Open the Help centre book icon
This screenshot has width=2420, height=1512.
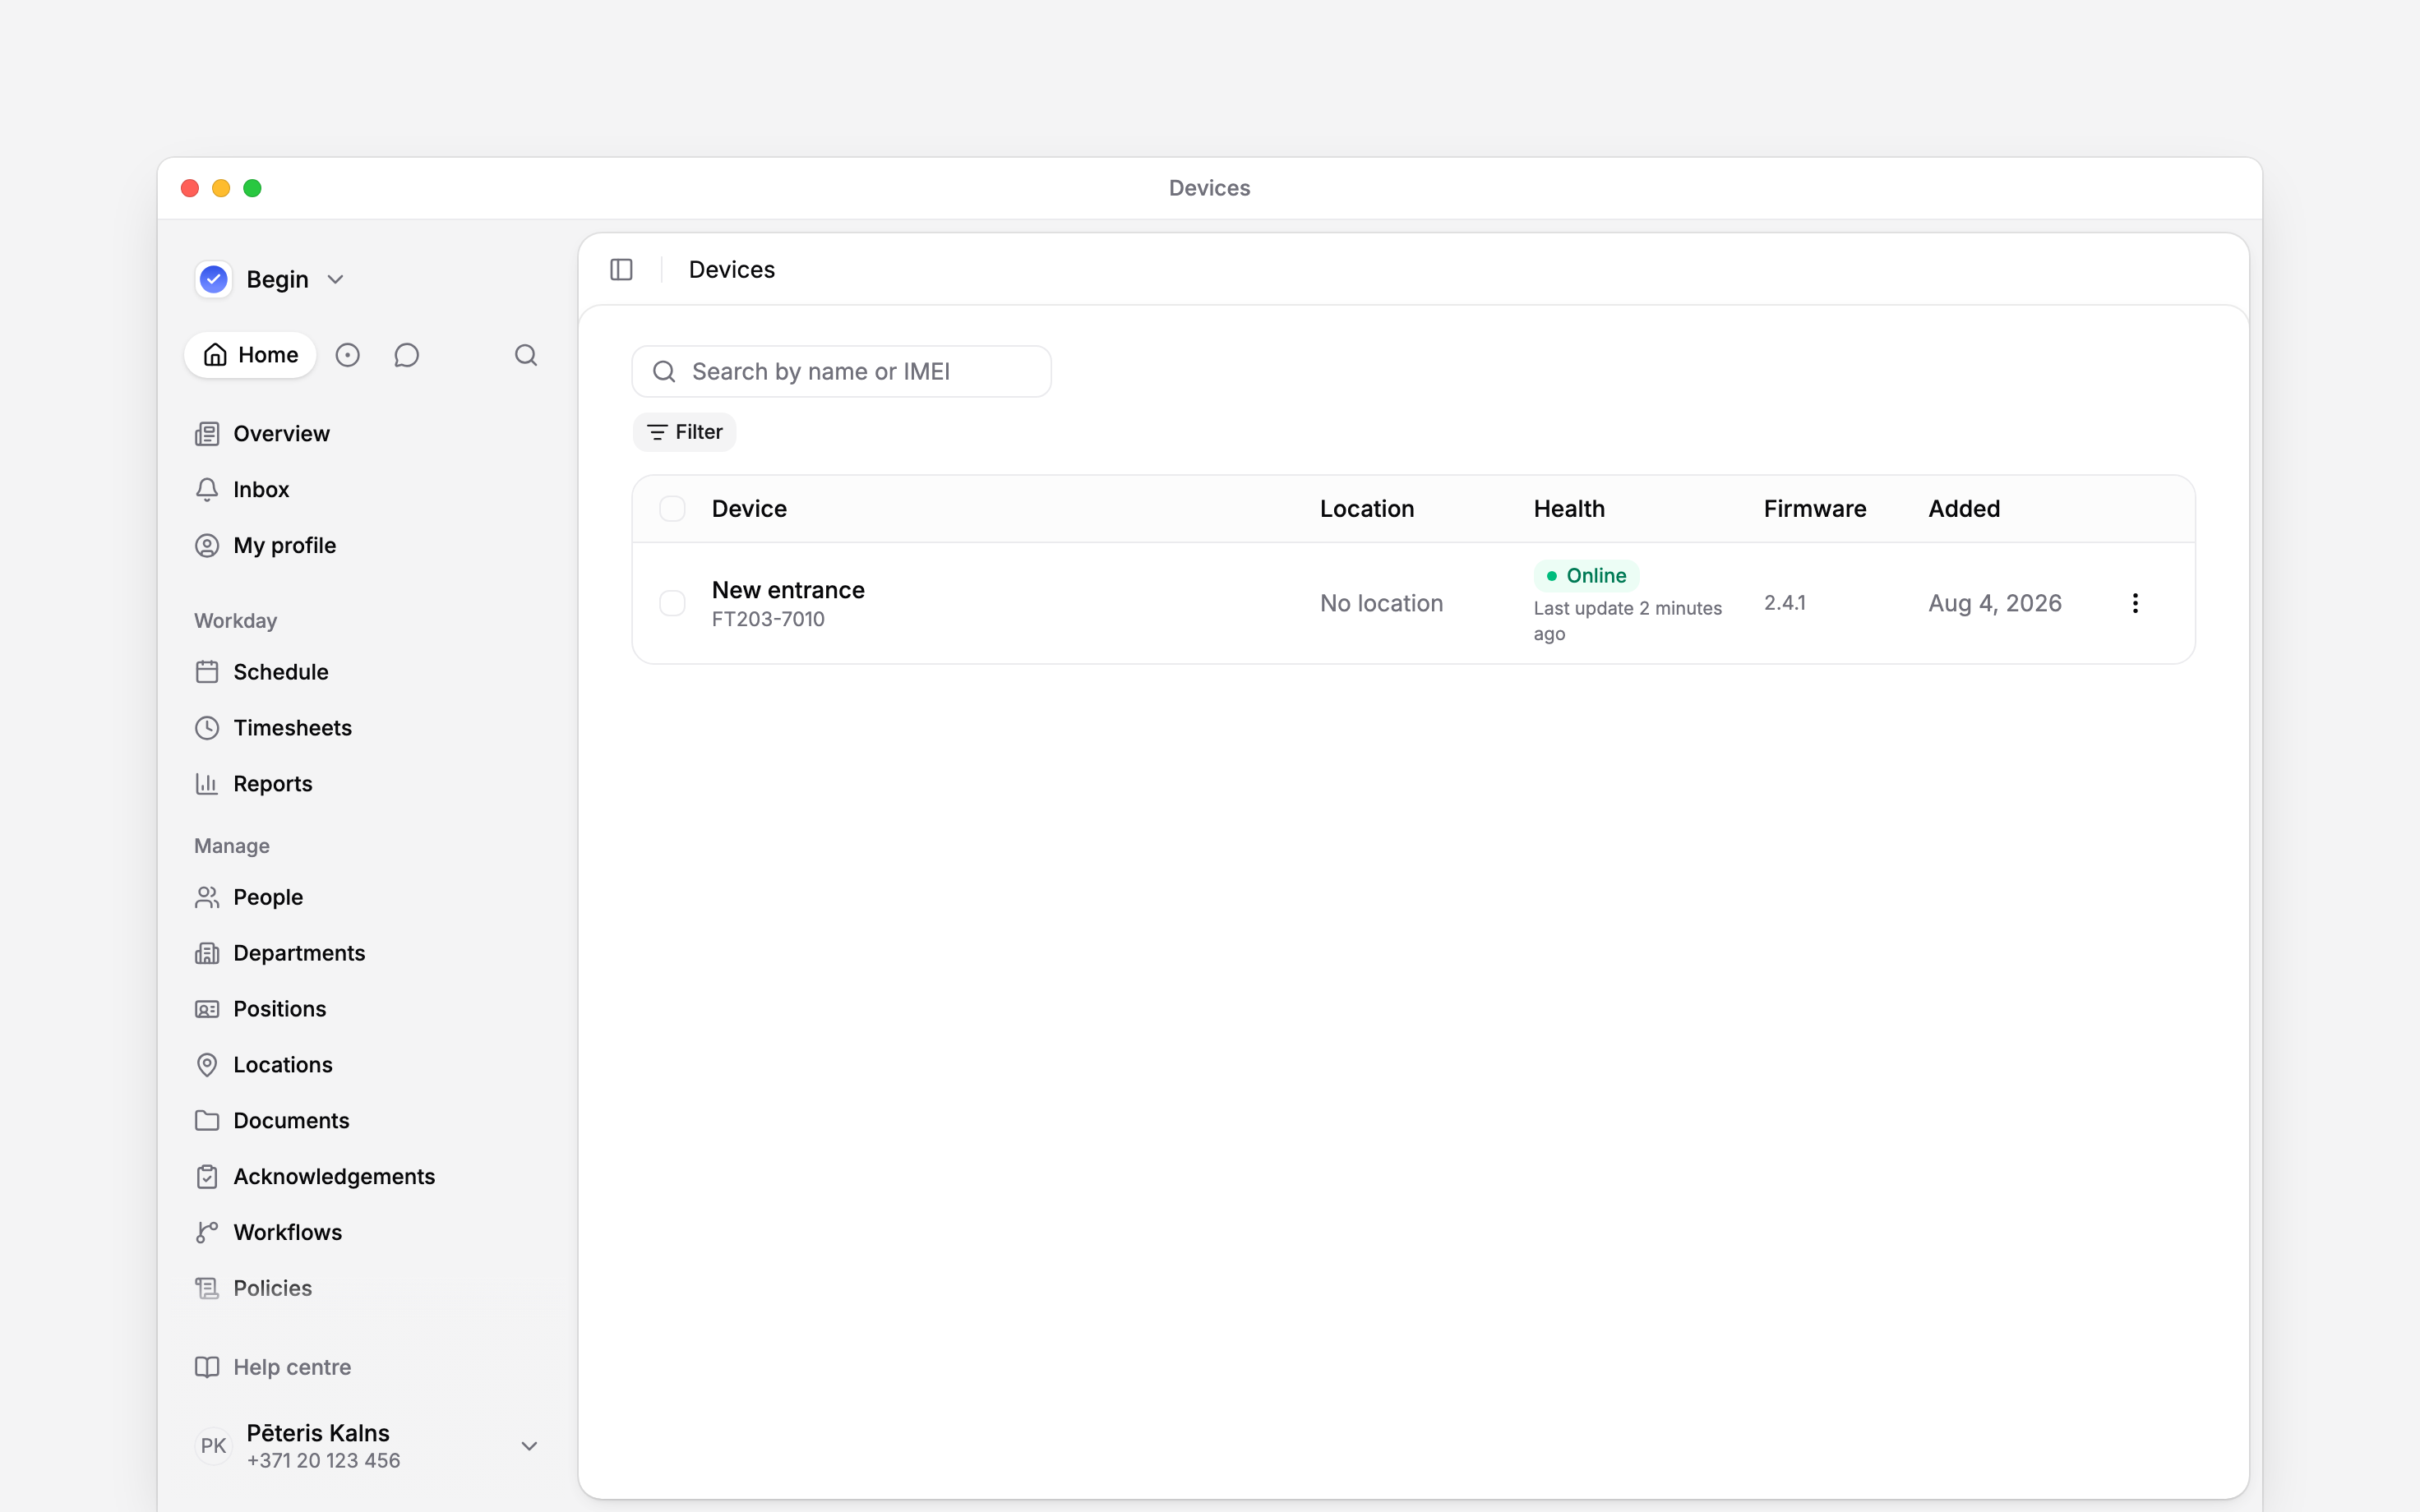[x=207, y=1367]
